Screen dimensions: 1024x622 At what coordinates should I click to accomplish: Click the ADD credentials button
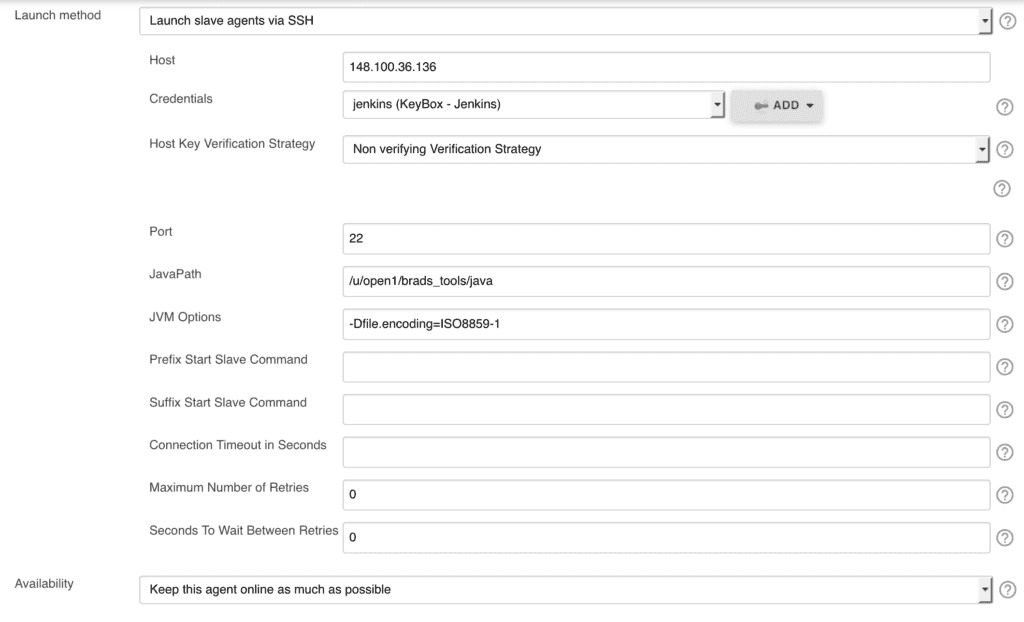point(777,105)
